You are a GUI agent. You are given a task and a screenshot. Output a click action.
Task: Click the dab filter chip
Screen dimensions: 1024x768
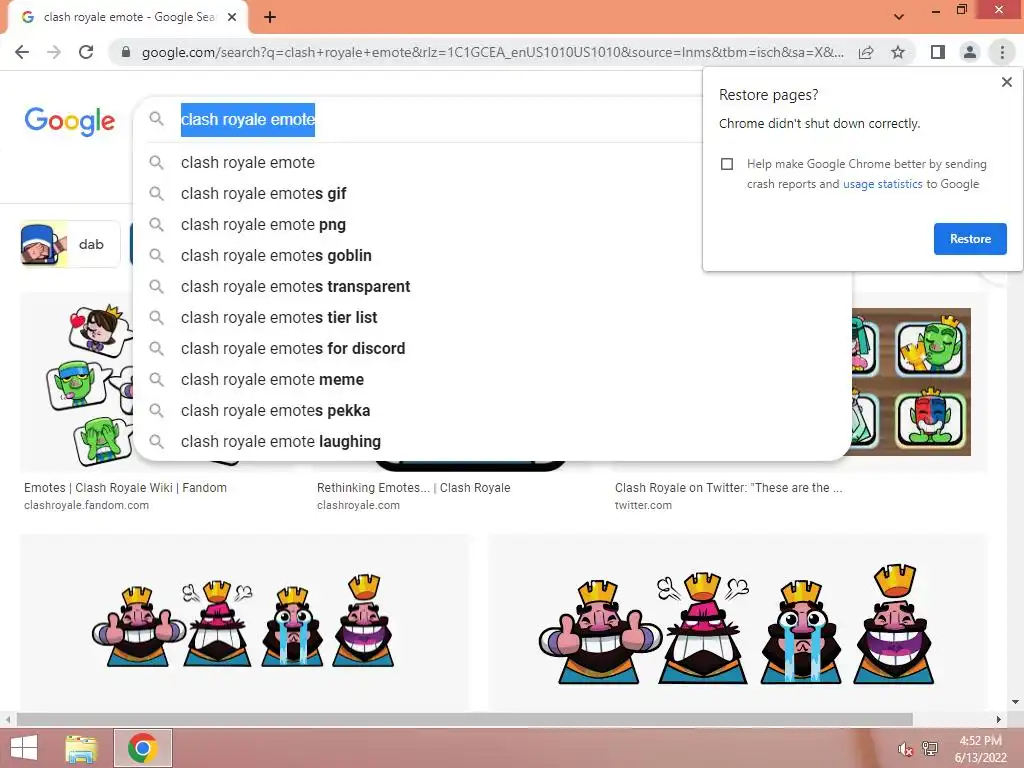(70, 244)
